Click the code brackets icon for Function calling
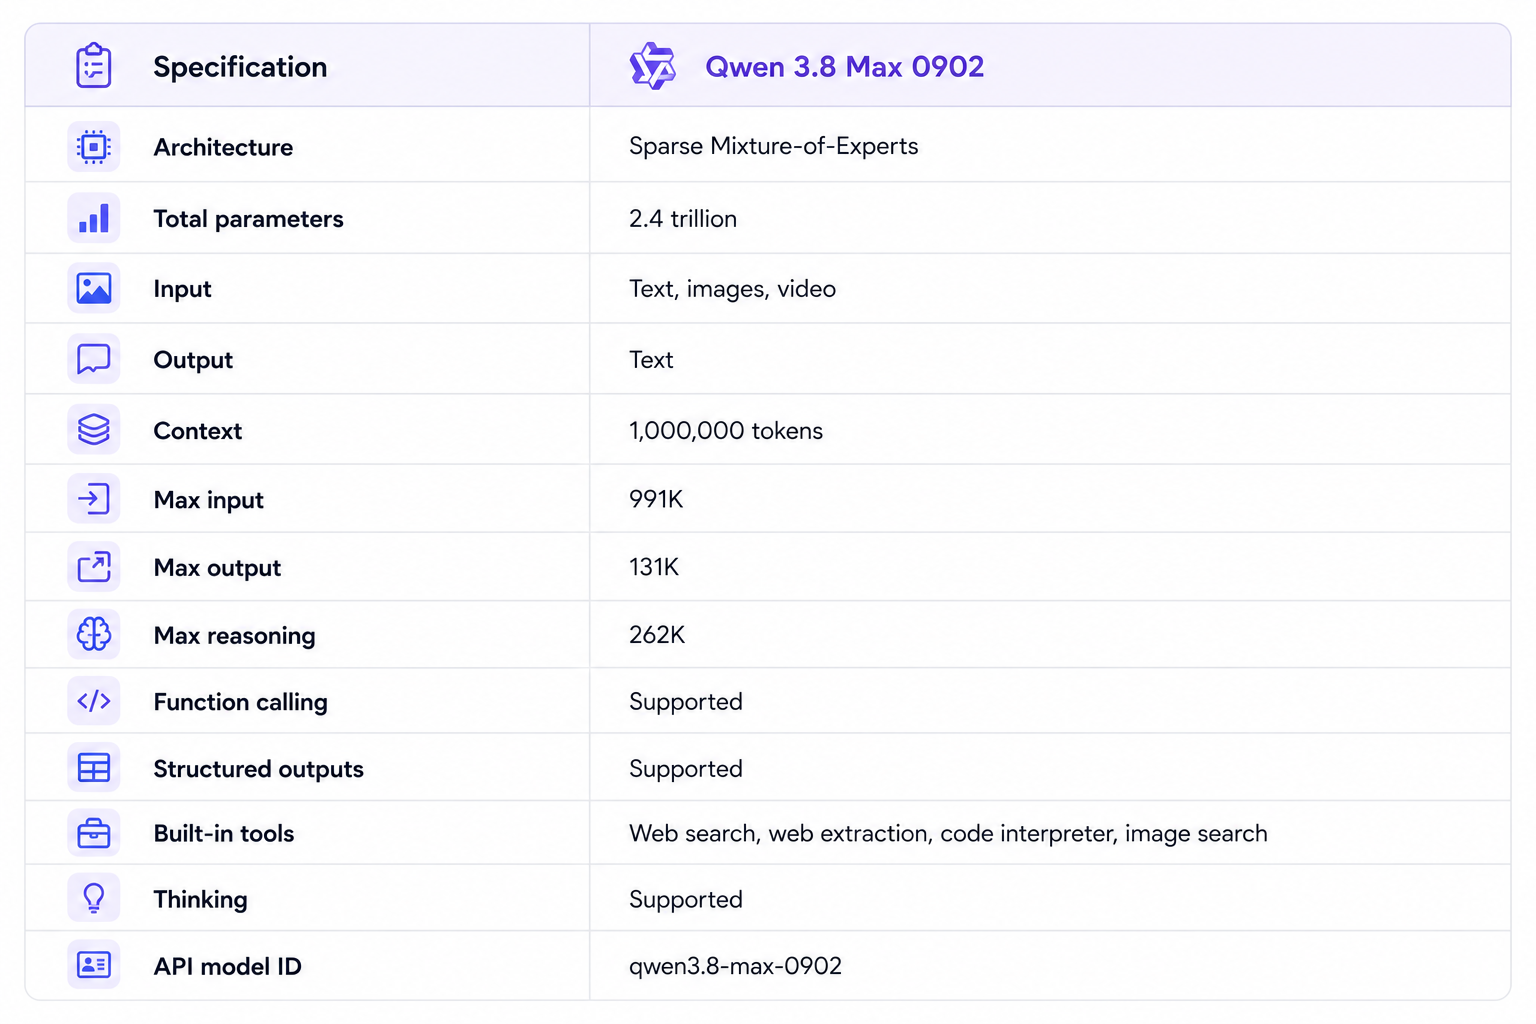1536x1024 pixels. click(94, 701)
